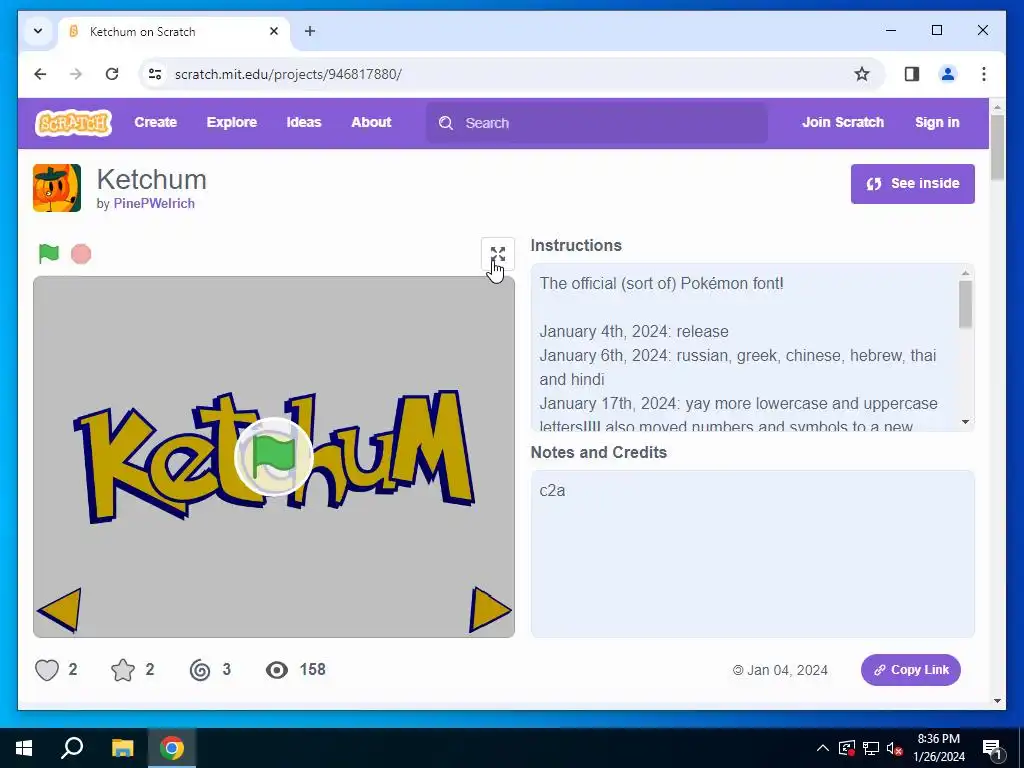The image size is (1024, 768).
Task: Click the page scrollbar up arrow
Action: point(997,106)
